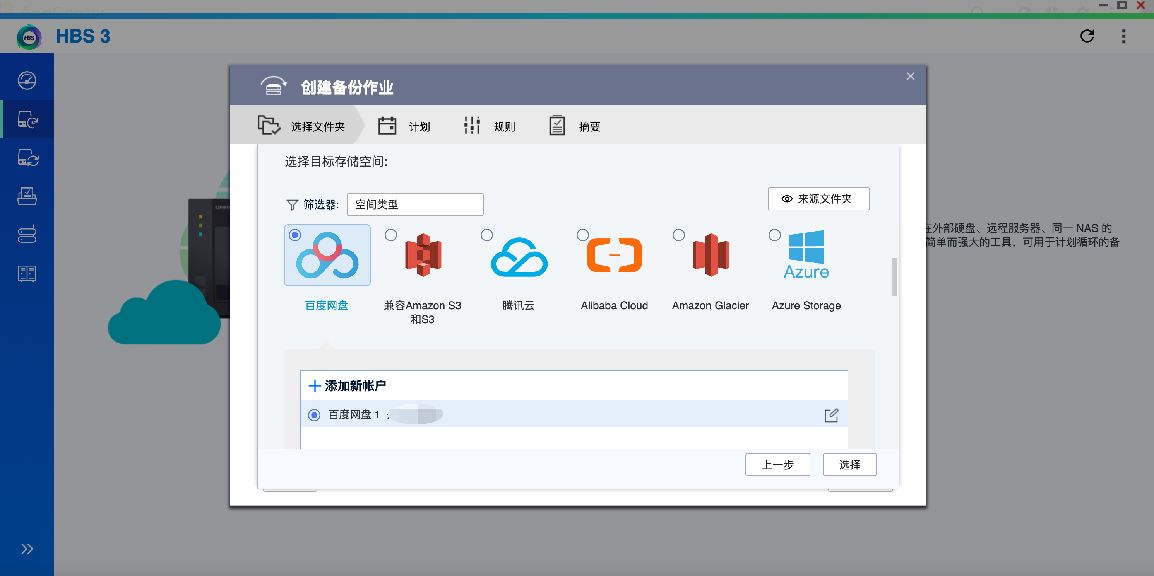Click the filter funnel icon
The height and width of the screenshot is (576, 1154).
tap(291, 205)
